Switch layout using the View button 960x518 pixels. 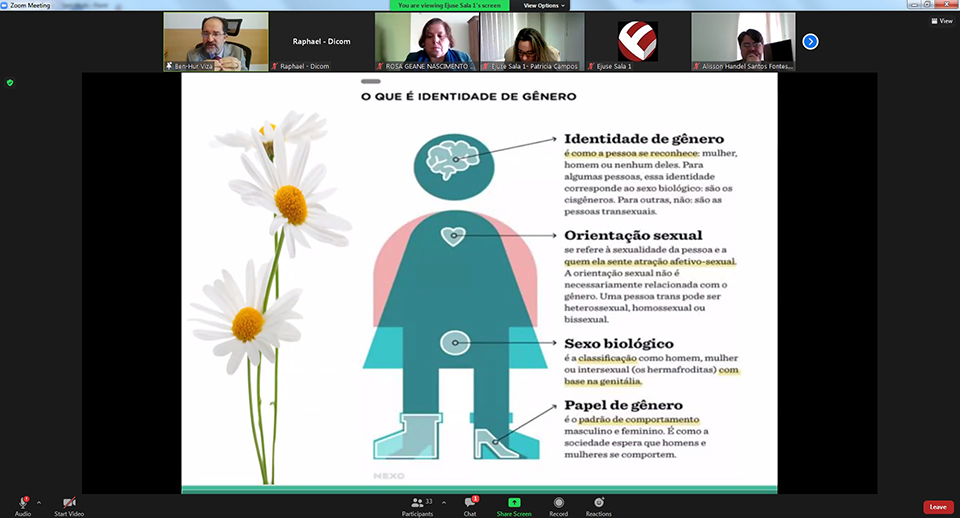point(940,20)
